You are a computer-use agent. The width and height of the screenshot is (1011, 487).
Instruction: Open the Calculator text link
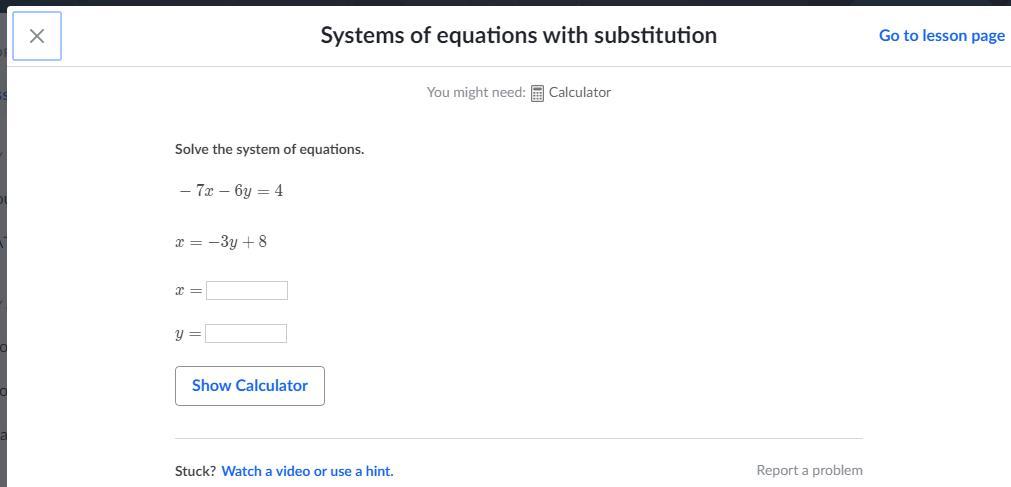click(x=579, y=92)
